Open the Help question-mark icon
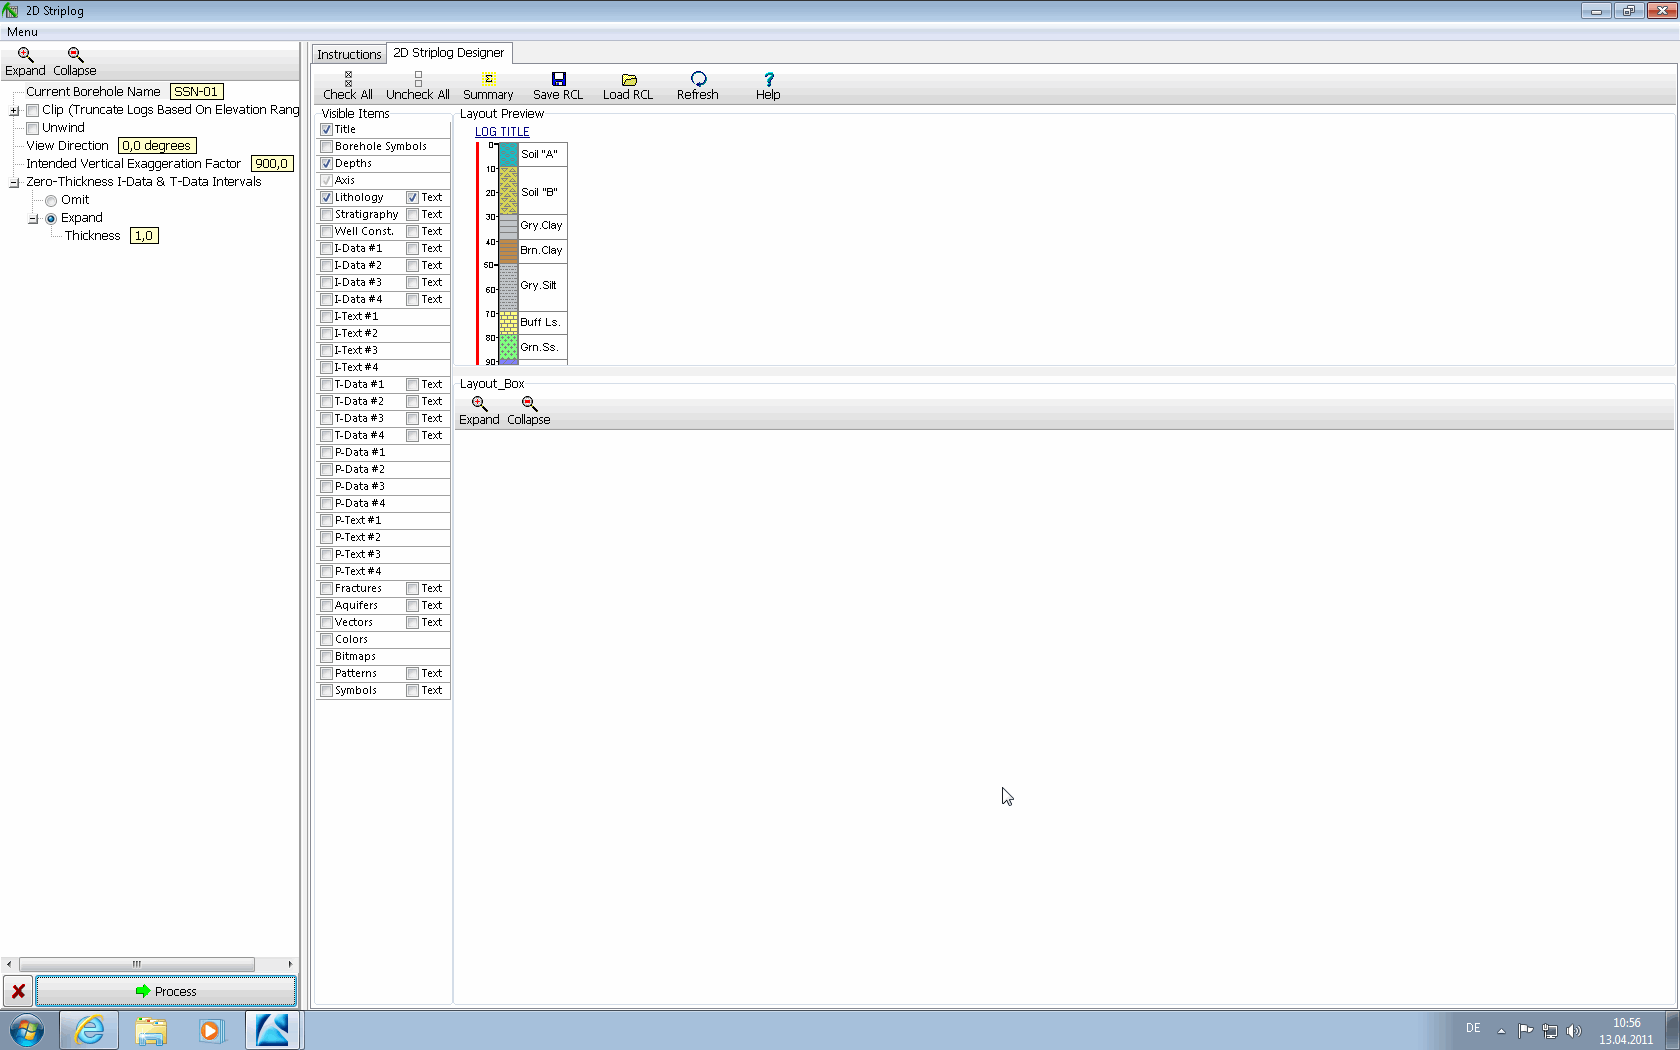 (768, 79)
